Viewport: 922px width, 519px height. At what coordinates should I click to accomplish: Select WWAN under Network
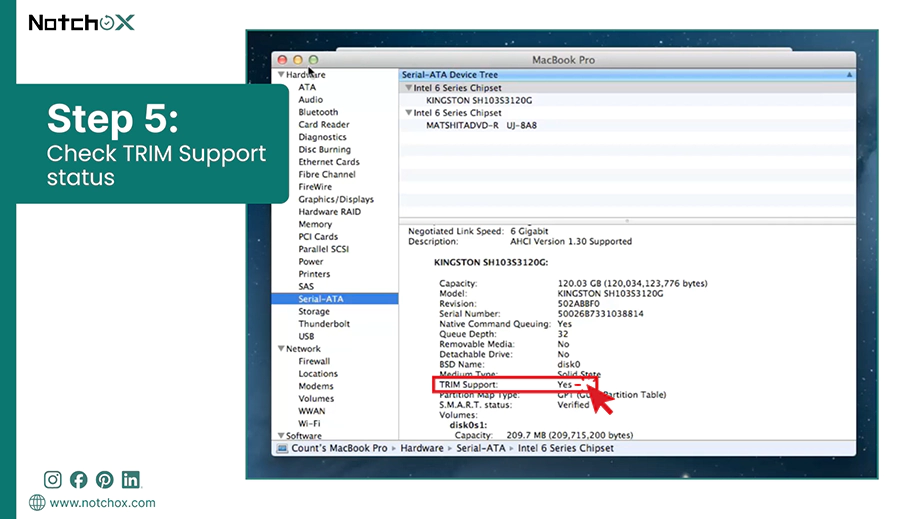click(x=312, y=411)
